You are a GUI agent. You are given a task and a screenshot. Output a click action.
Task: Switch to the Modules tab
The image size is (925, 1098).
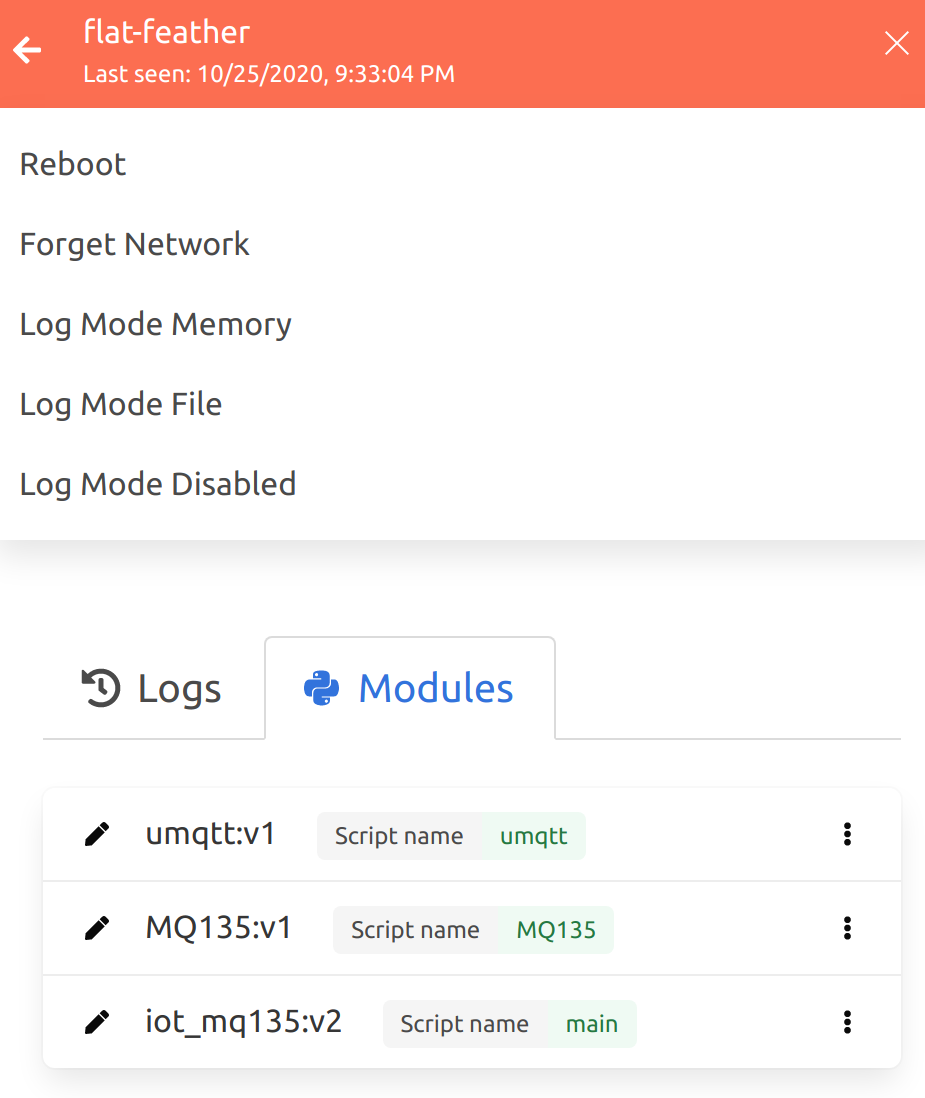click(410, 688)
